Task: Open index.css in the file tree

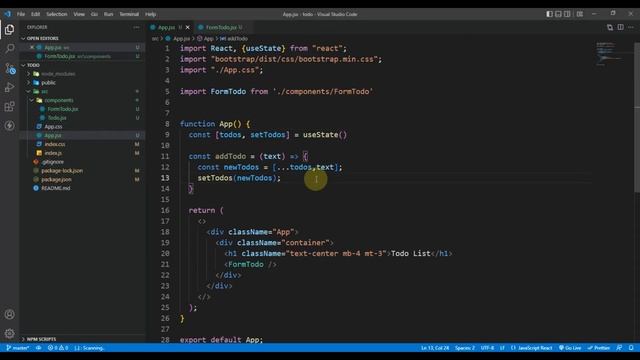Action: 55,144
